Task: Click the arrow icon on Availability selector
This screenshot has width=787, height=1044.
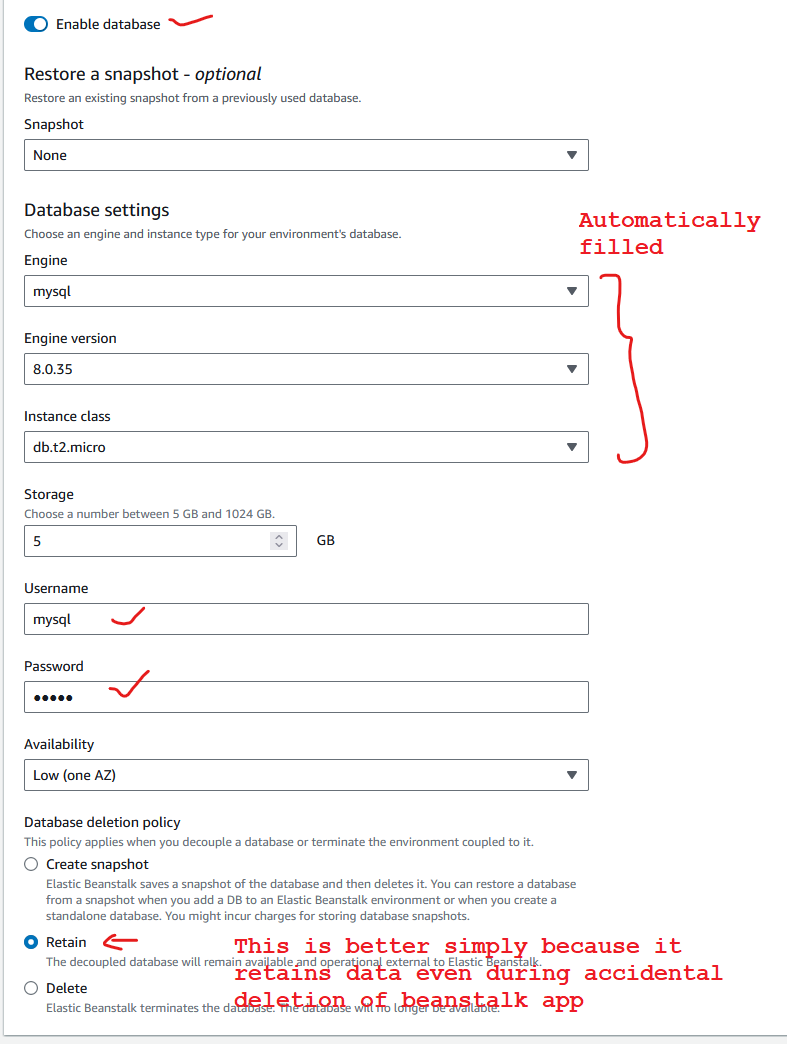Action: (x=572, y=775)
